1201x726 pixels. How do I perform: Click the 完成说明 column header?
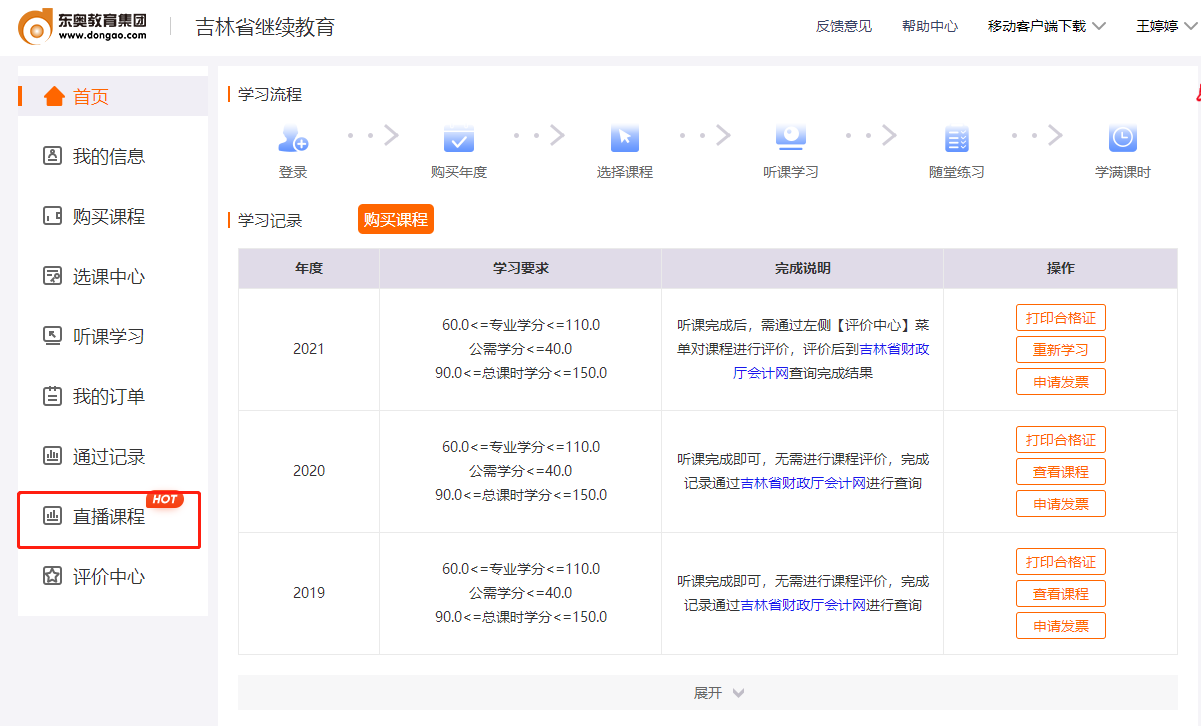coord(803,269)
